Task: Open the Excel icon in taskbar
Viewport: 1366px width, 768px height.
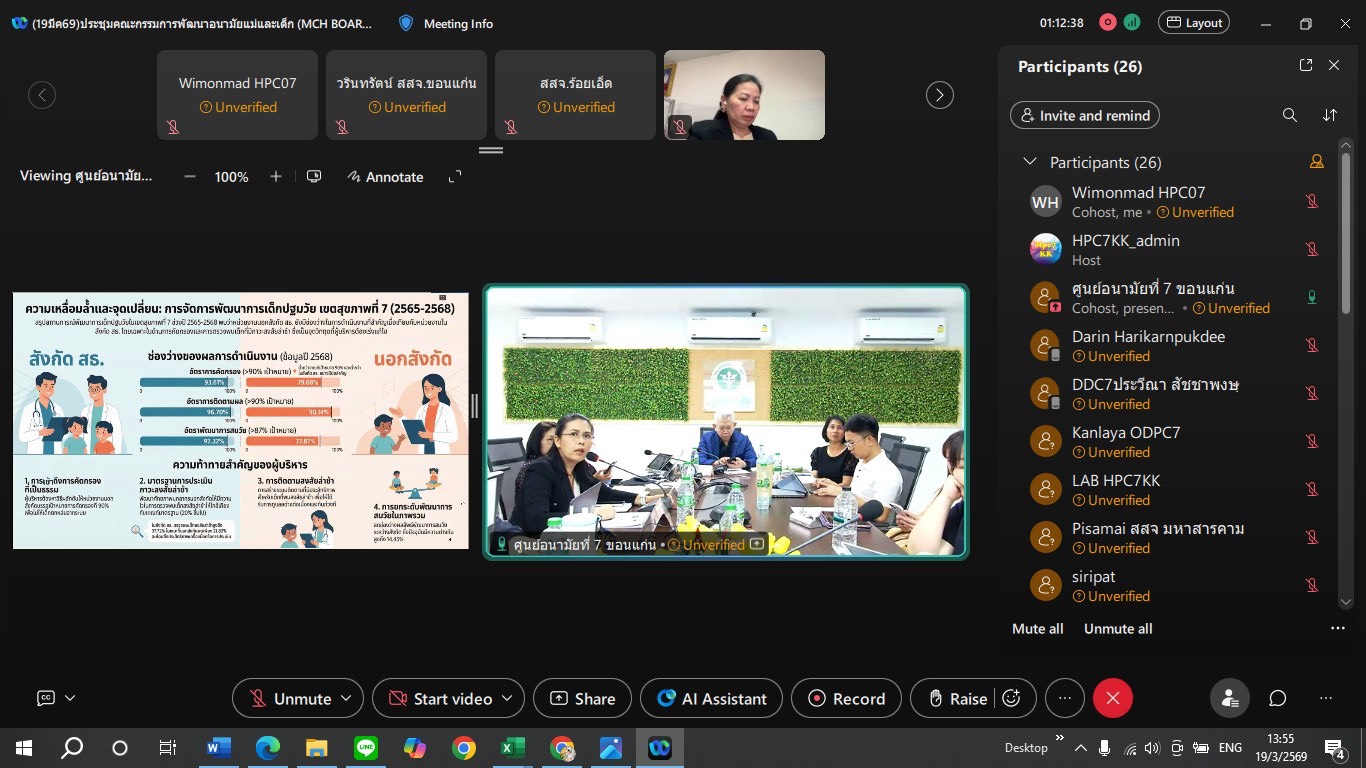Action: click(x=513, y=748)
